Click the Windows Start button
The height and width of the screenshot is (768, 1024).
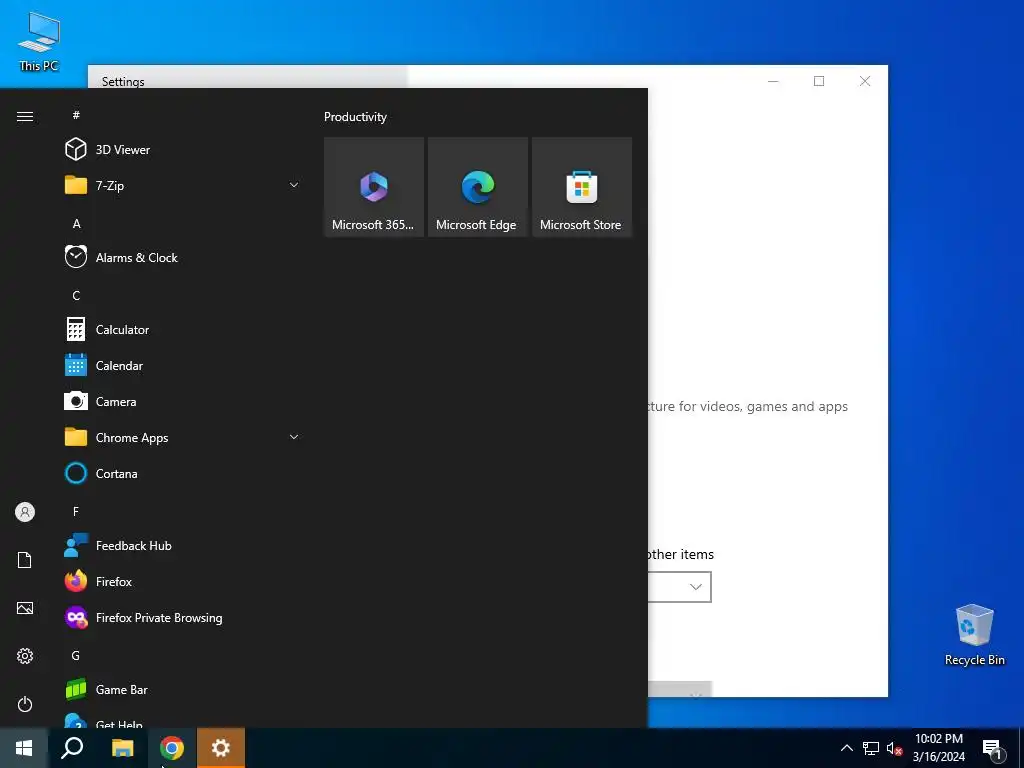tap(24, 748)
